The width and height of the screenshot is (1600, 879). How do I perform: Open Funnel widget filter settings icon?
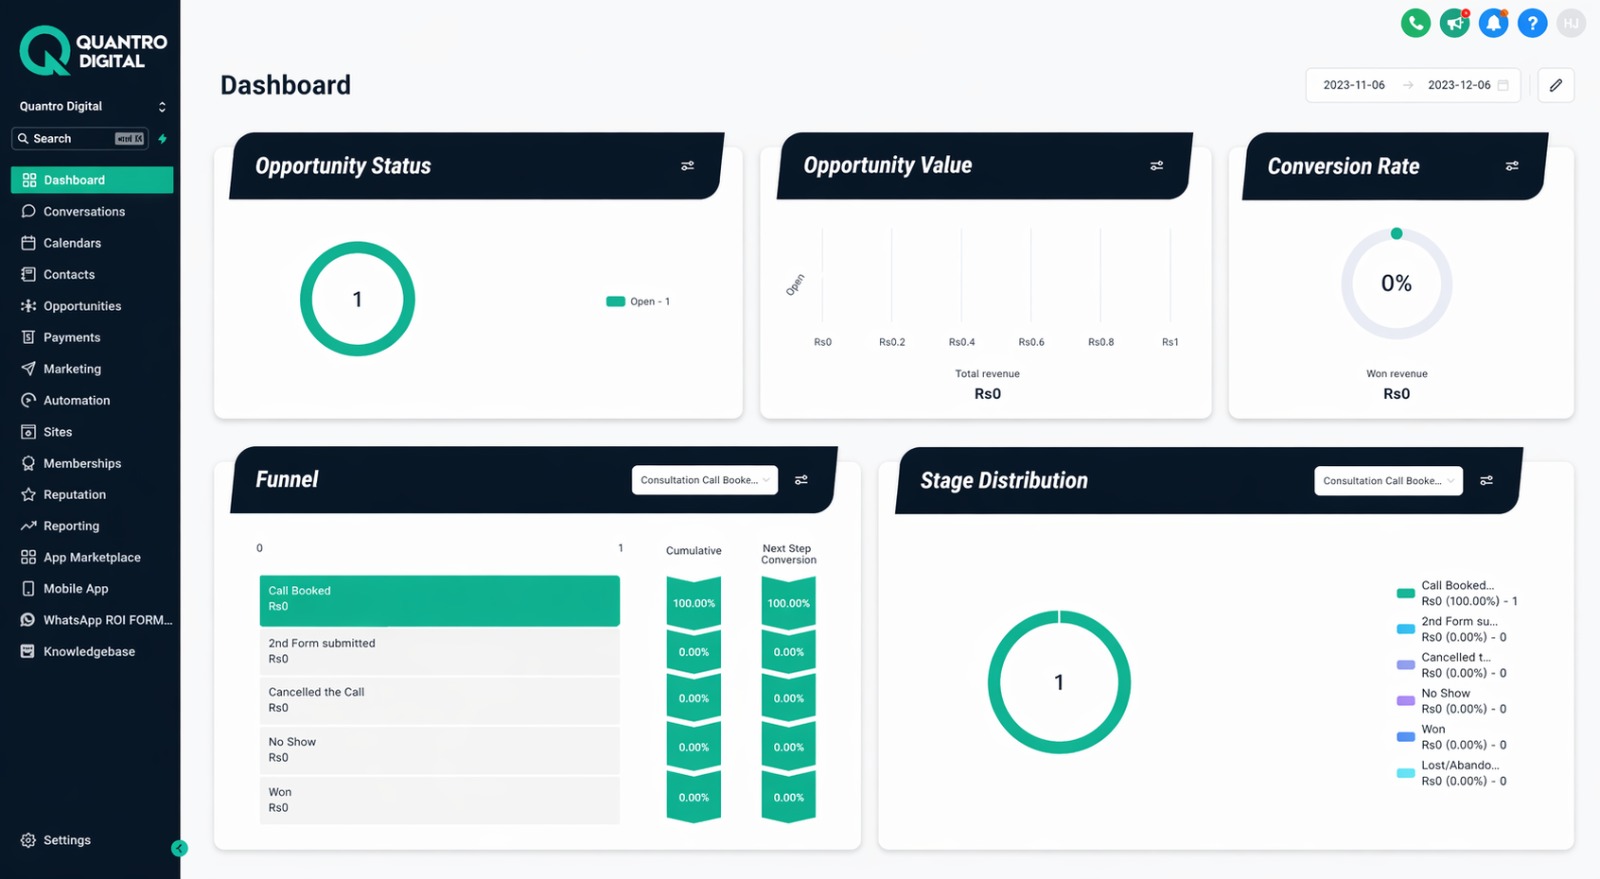click(x=801, y=480)
